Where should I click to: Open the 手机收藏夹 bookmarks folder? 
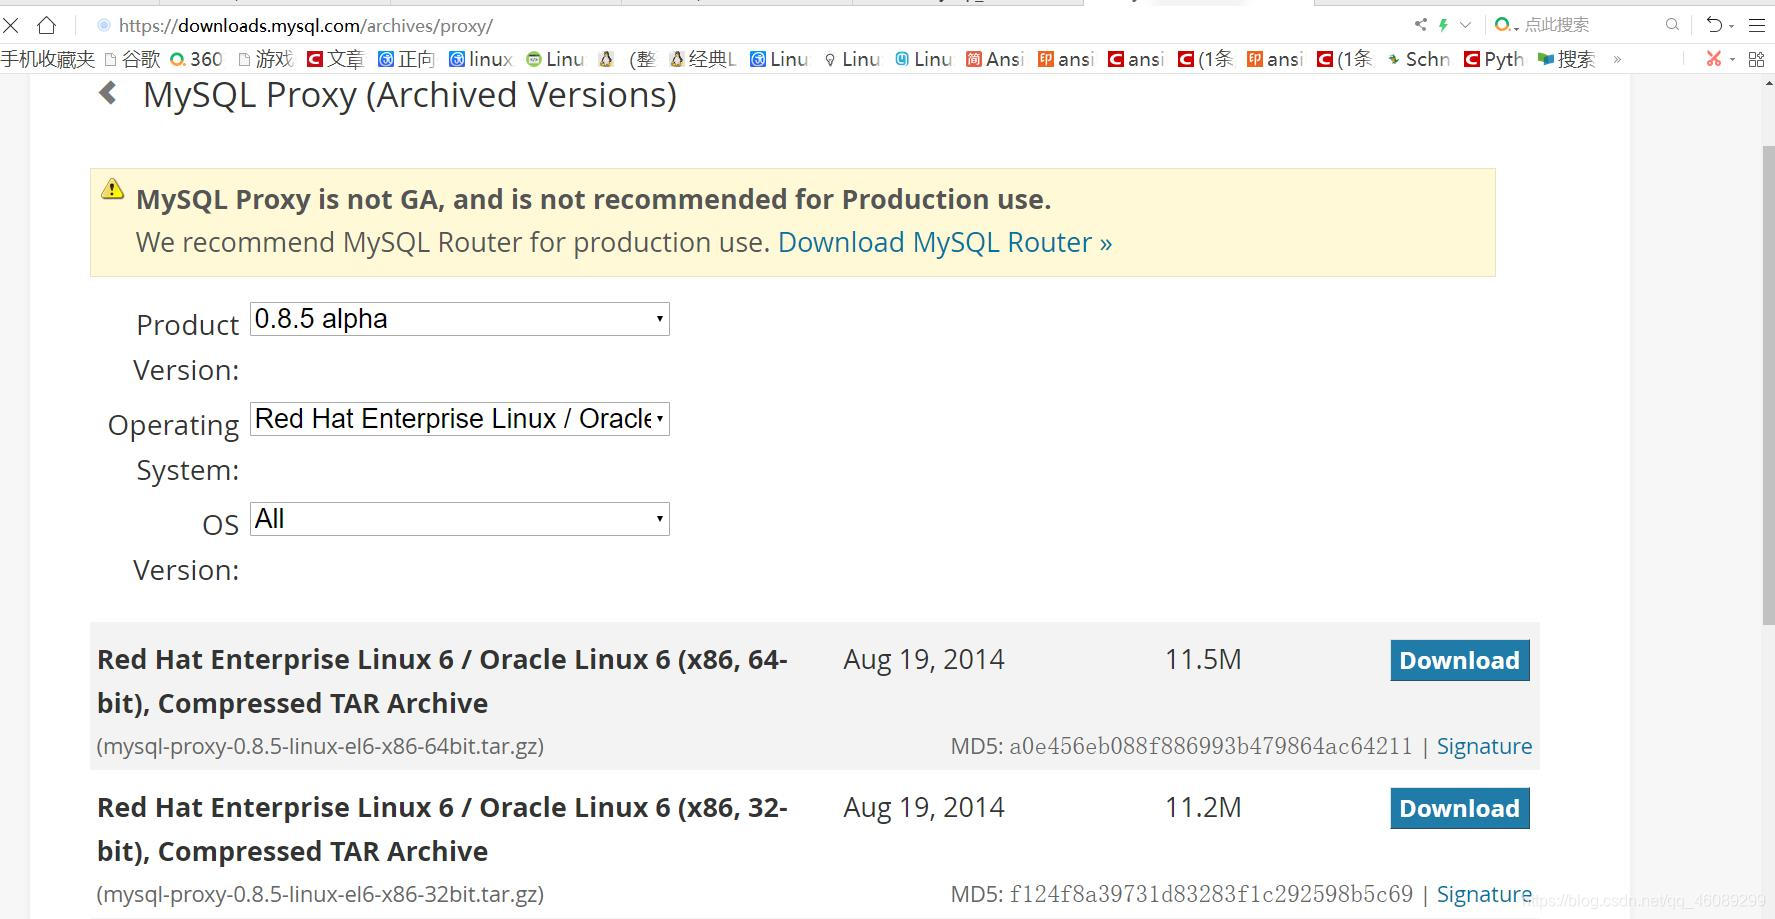tap(48, 59)
